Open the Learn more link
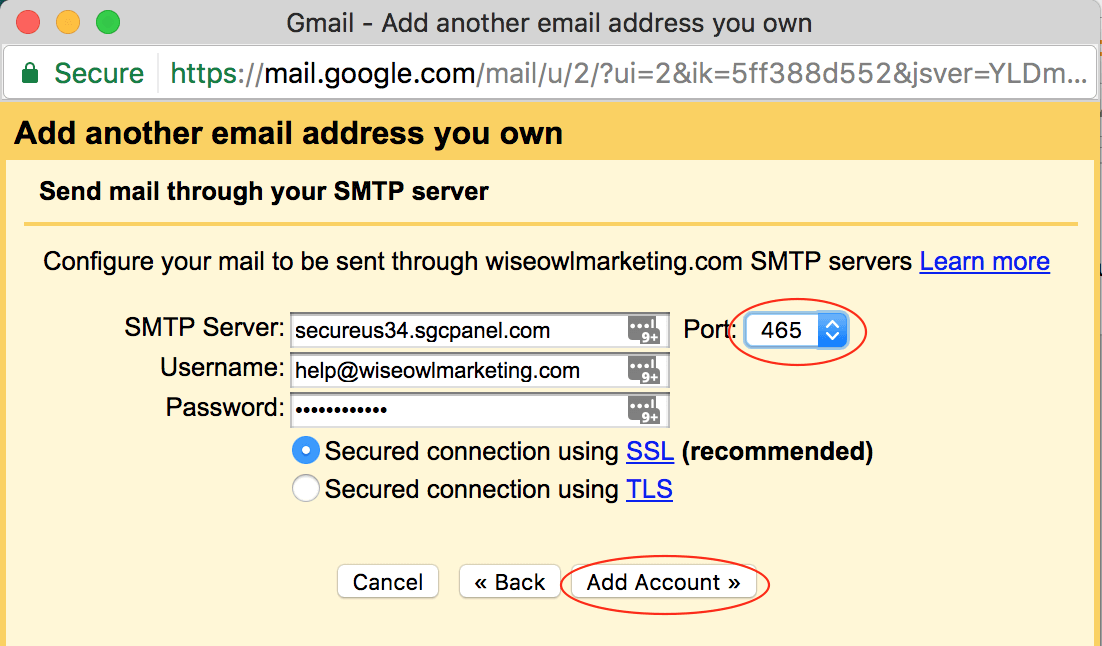The height and width of the screenshot is (646, 1102). point(984,261)
